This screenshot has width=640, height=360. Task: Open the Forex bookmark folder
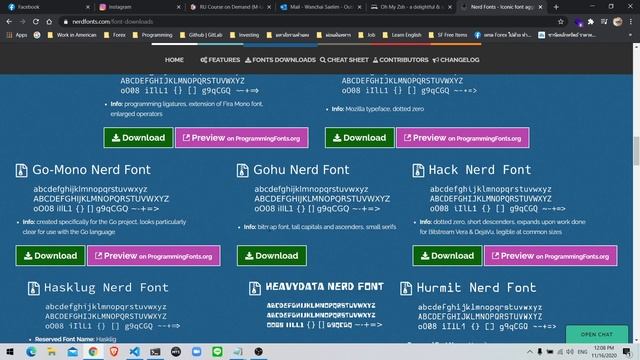point(115,35)
